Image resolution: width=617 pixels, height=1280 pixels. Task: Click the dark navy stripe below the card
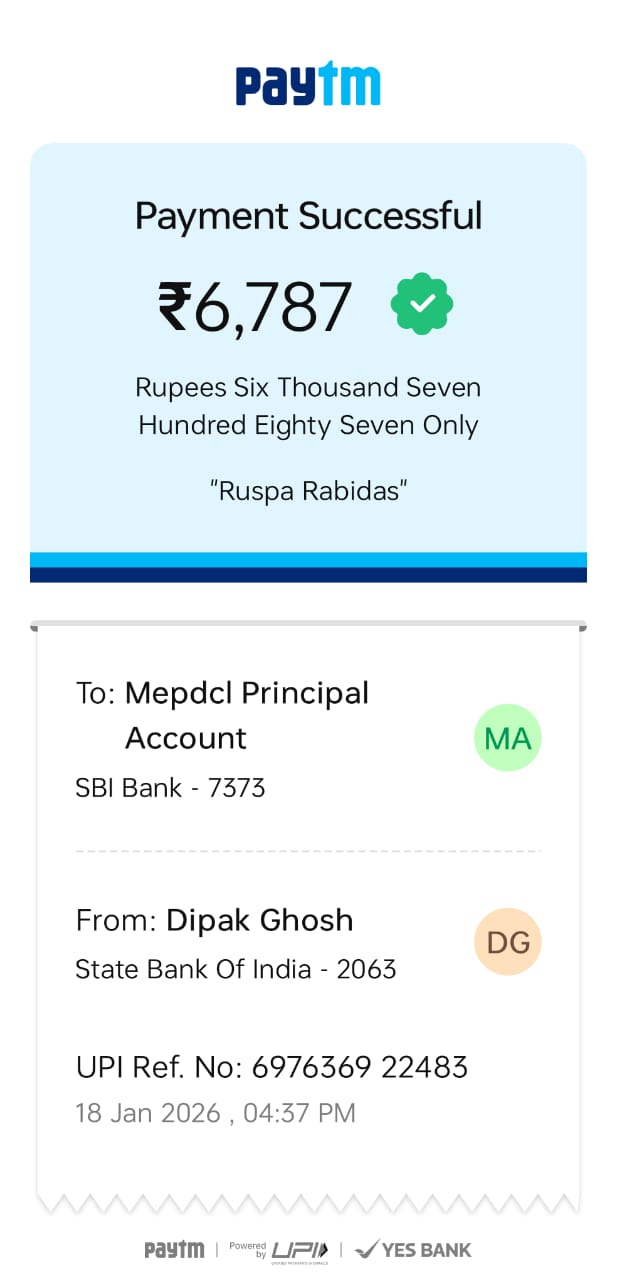[x=308, y=574]
